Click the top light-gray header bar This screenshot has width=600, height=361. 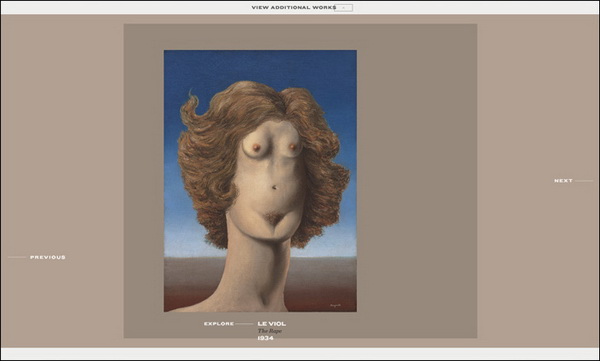[x=300, y=8]
